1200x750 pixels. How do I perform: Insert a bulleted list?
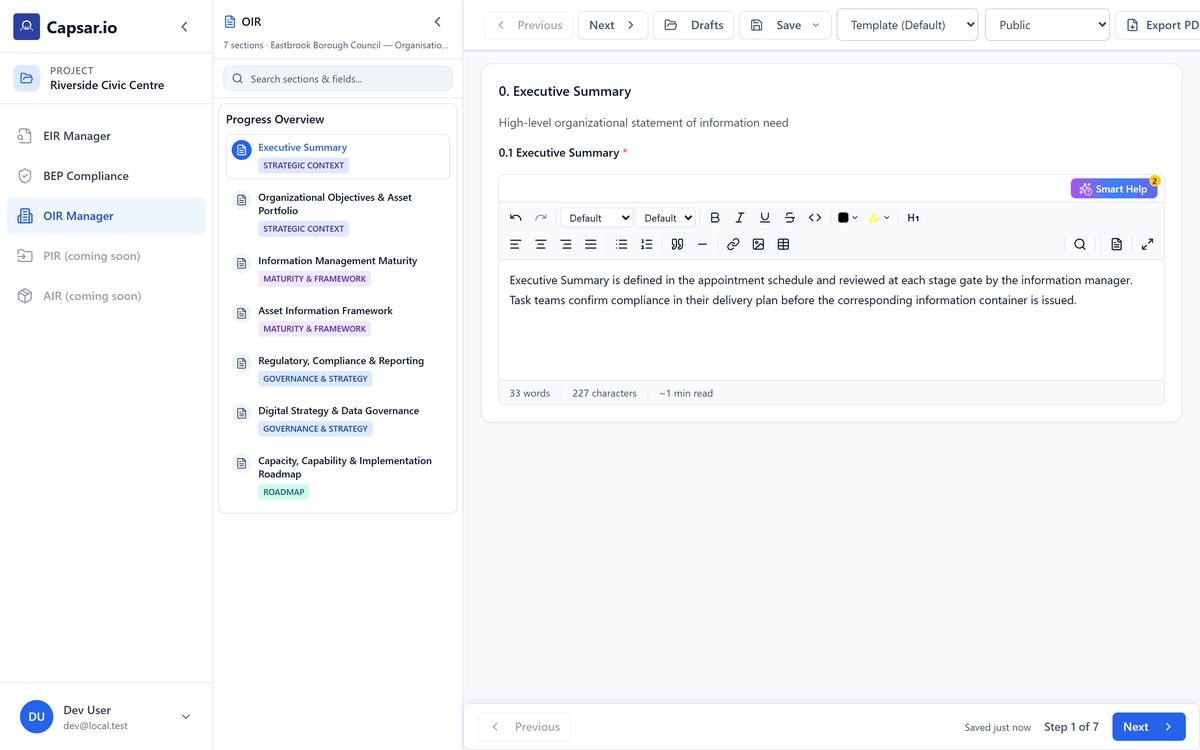[622, 244]
